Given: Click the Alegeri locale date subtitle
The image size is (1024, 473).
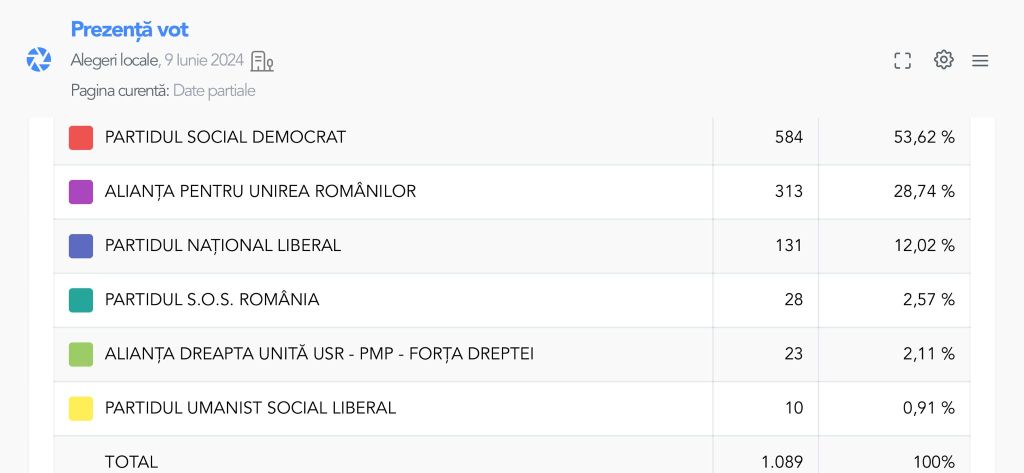Looking at the screenshot, I should [x=157, y=61].
